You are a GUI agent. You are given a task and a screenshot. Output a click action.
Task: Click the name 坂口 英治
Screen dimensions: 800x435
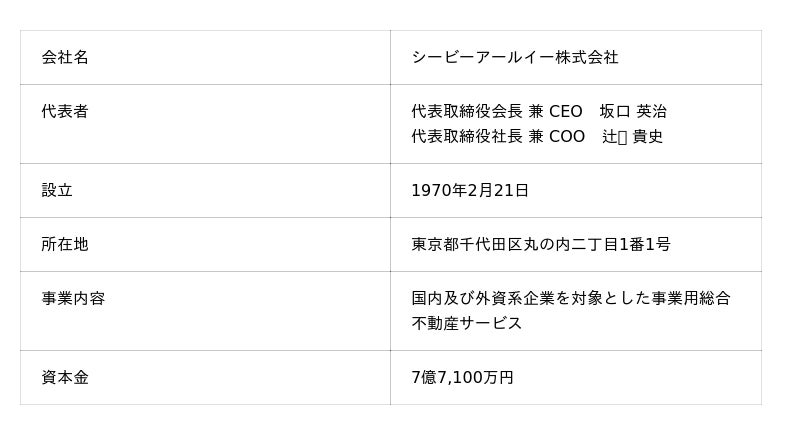[x=632, y=112]
